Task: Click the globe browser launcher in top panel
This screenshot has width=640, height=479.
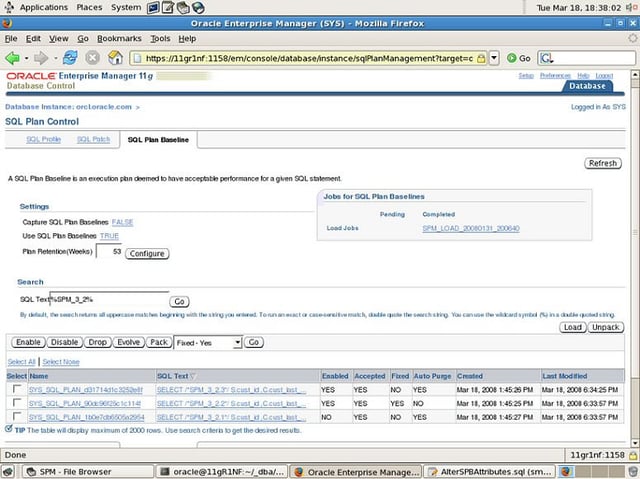Action: click(198, 7)
